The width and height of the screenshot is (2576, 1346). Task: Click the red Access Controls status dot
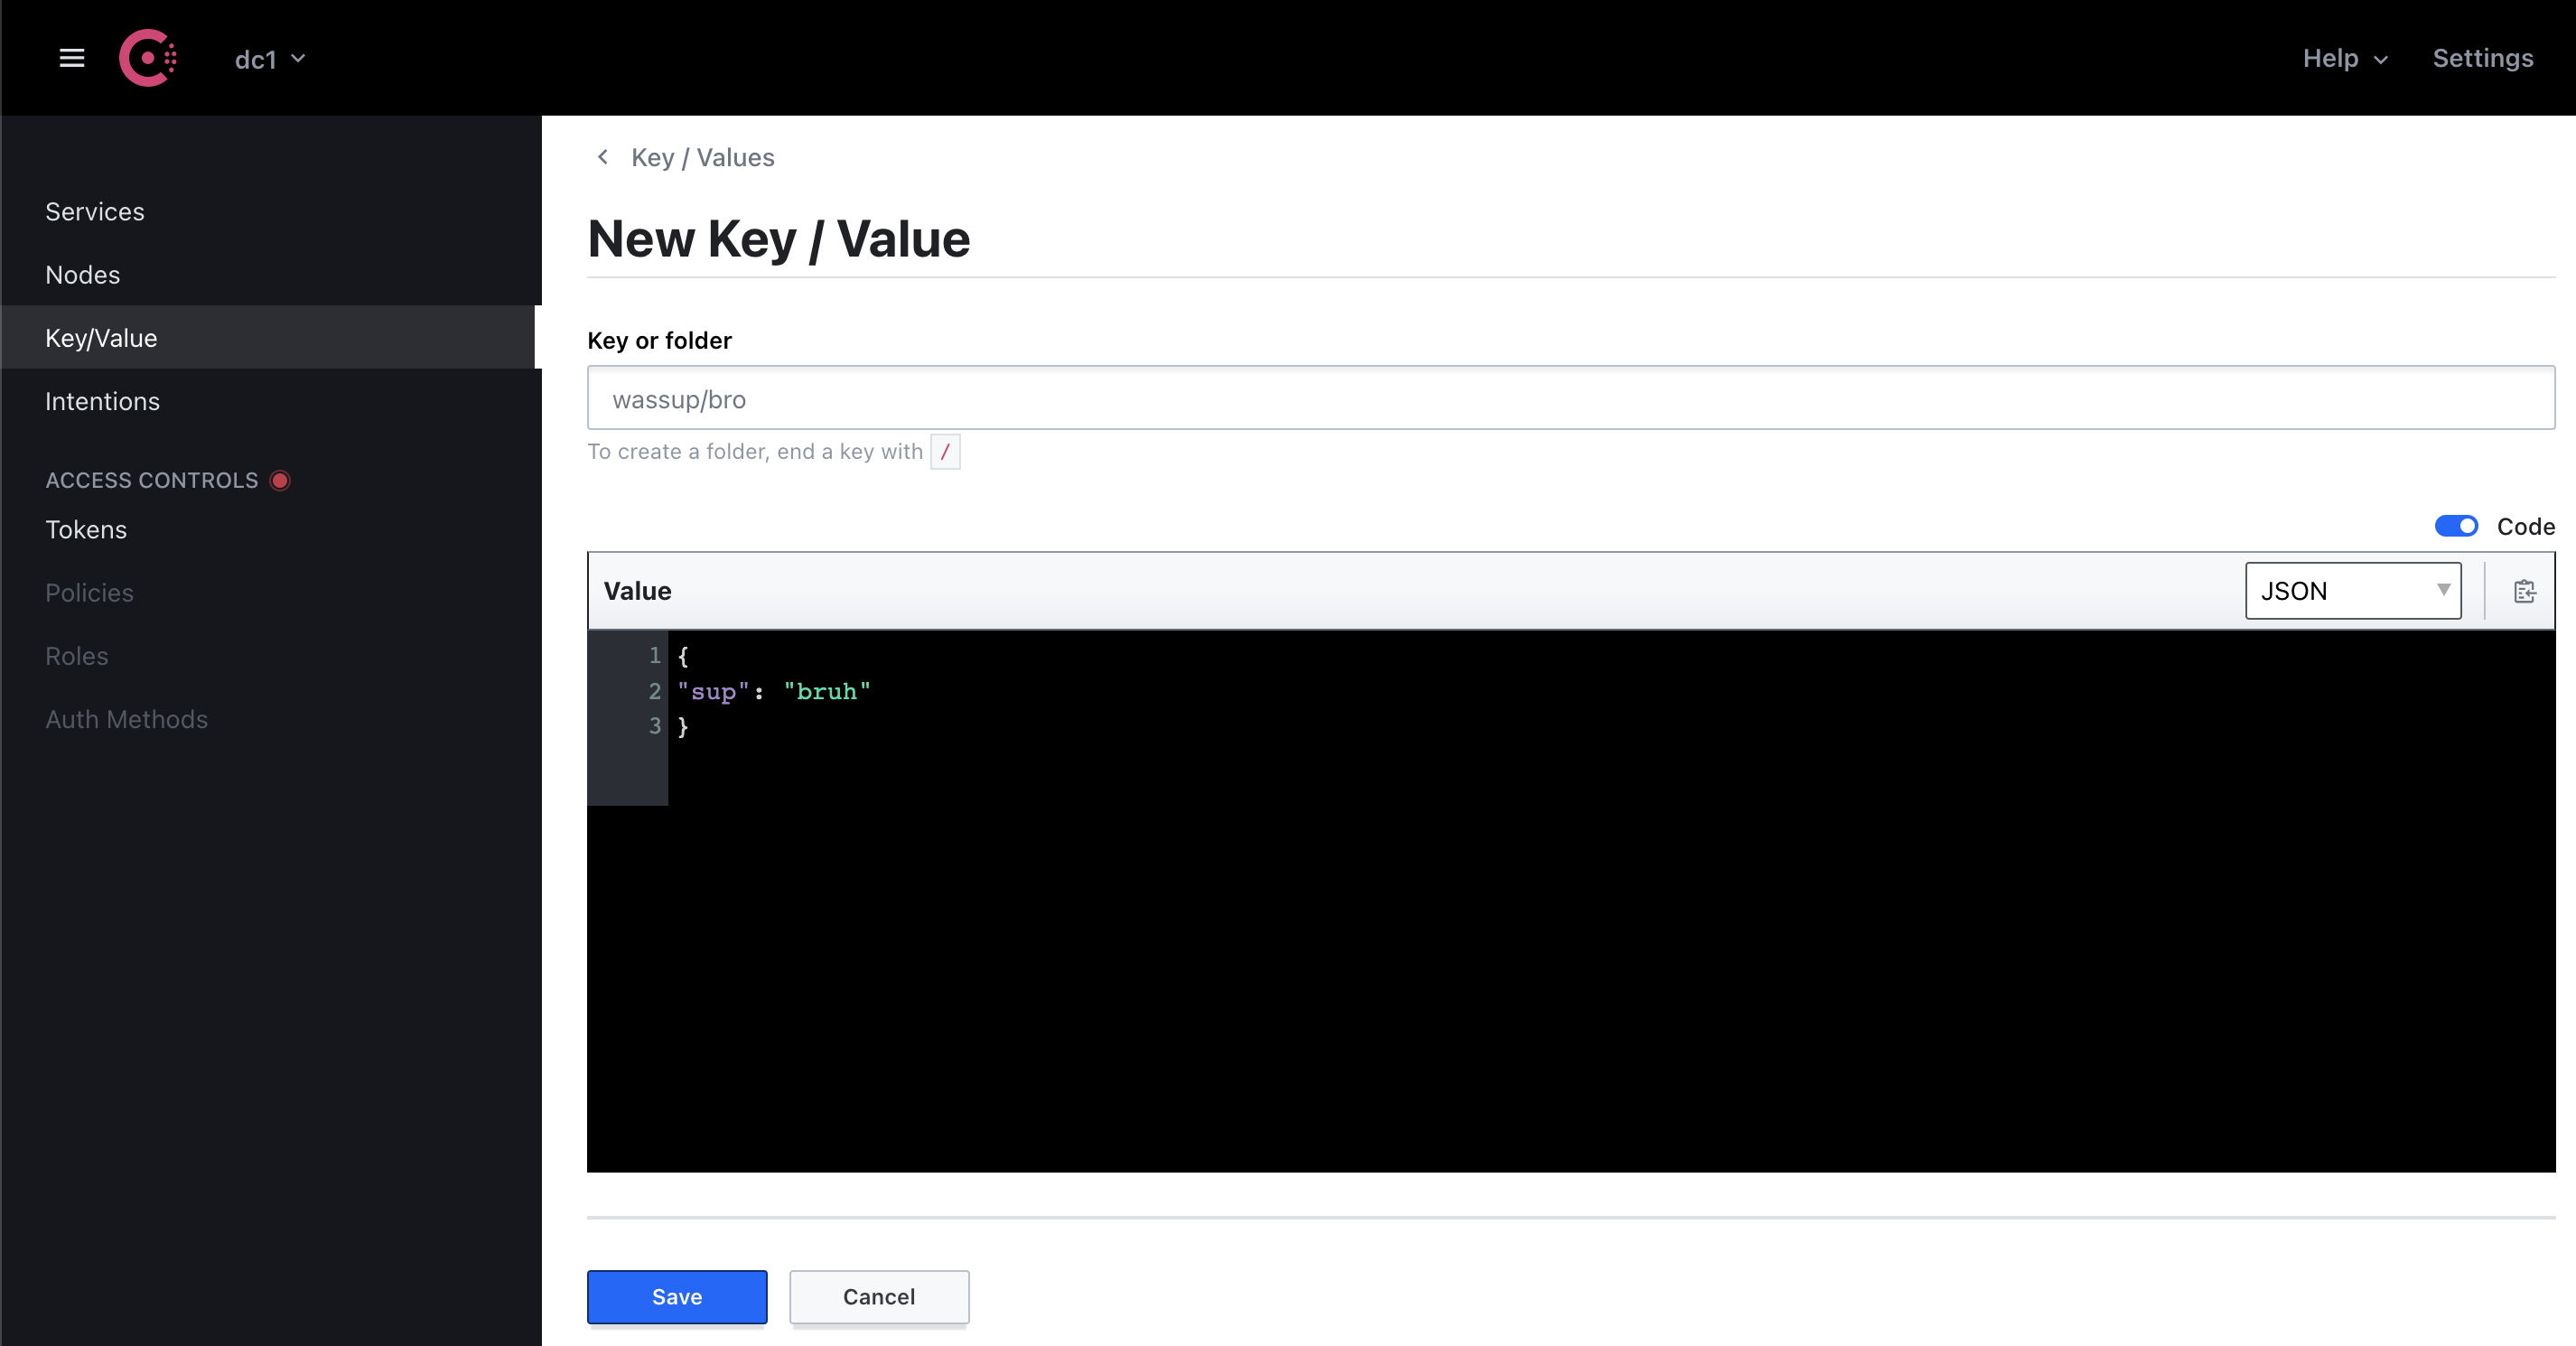pyautogui.click(x=280, y=480)
